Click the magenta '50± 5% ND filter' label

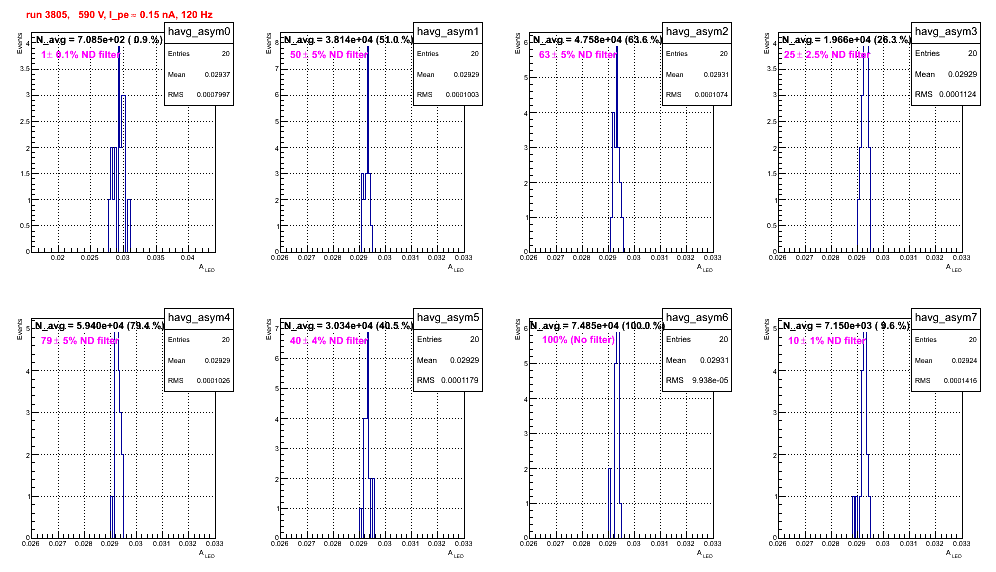tap(329, 55)
